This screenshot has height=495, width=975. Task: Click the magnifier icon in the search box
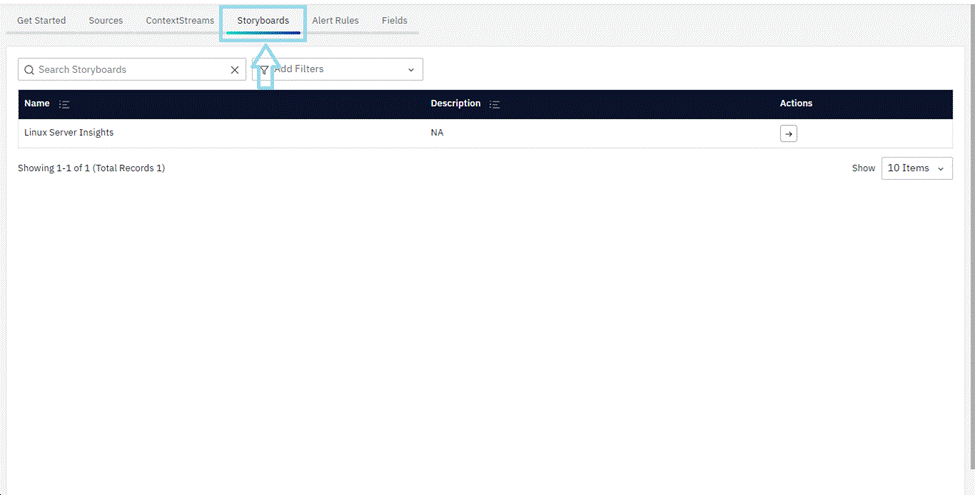[x=29, y=70]
